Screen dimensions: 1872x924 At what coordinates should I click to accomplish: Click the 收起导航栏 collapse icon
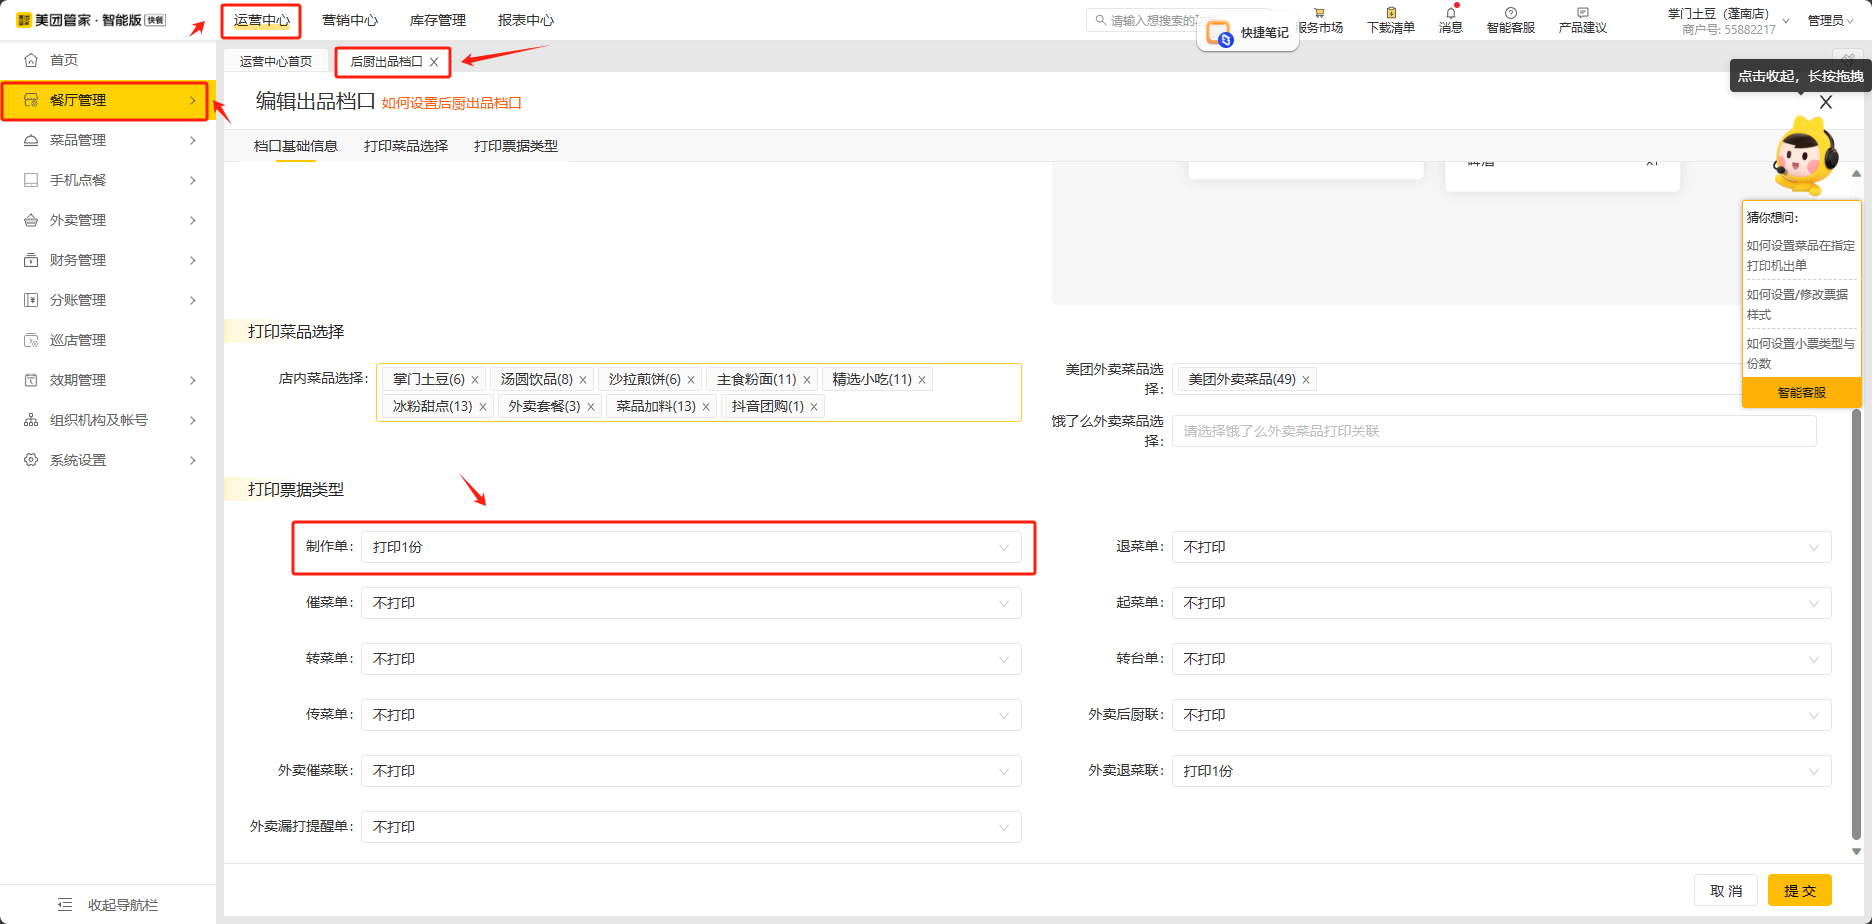(65, 905)
